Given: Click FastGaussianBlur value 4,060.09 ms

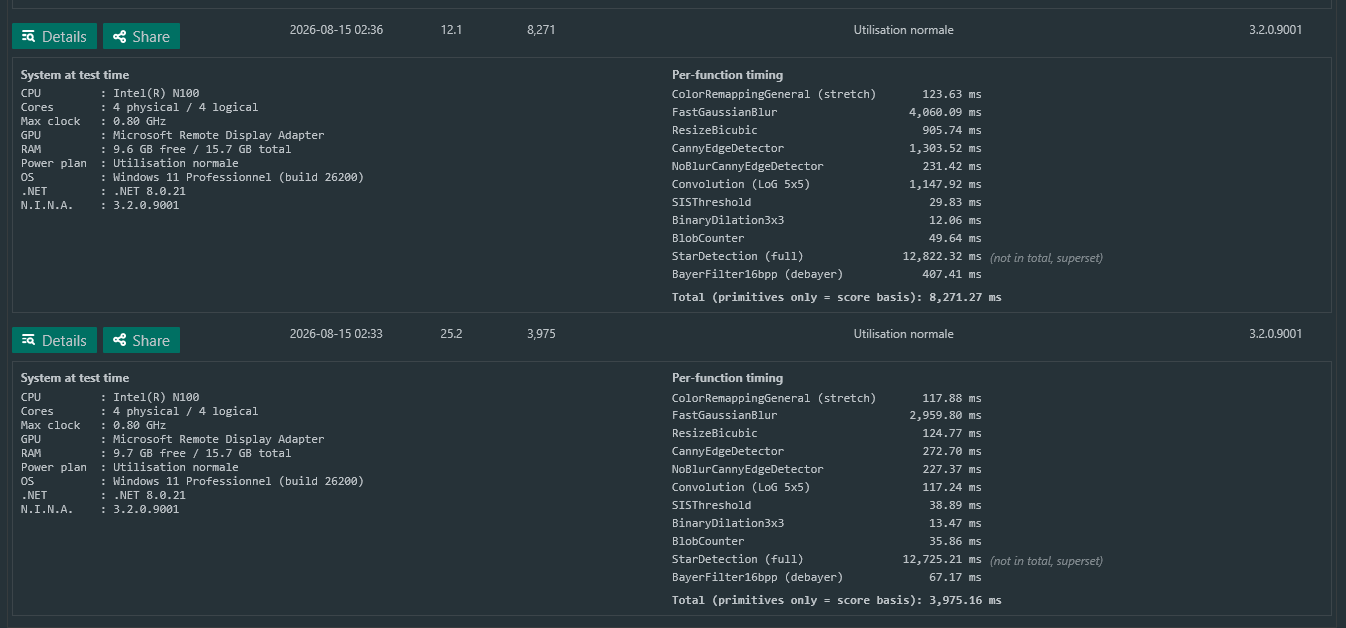Looking at the screenshot, I should click(945, 112).
